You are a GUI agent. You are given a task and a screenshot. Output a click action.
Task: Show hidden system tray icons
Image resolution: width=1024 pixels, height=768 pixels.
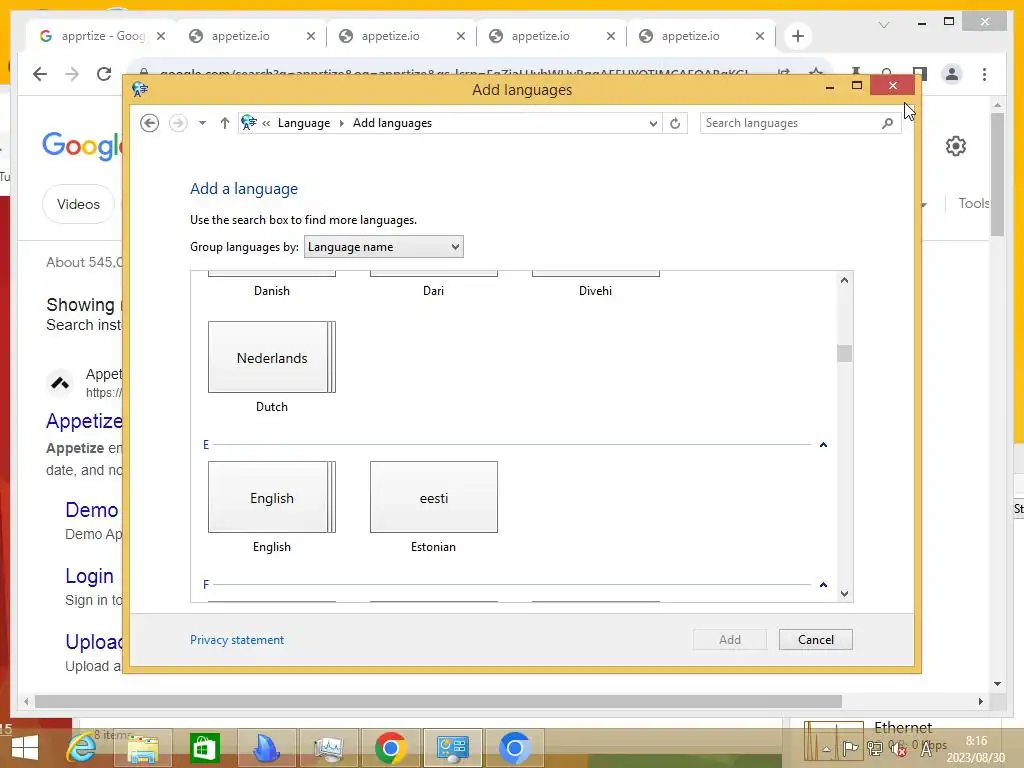pyautogui.click(x=827, y=750)
